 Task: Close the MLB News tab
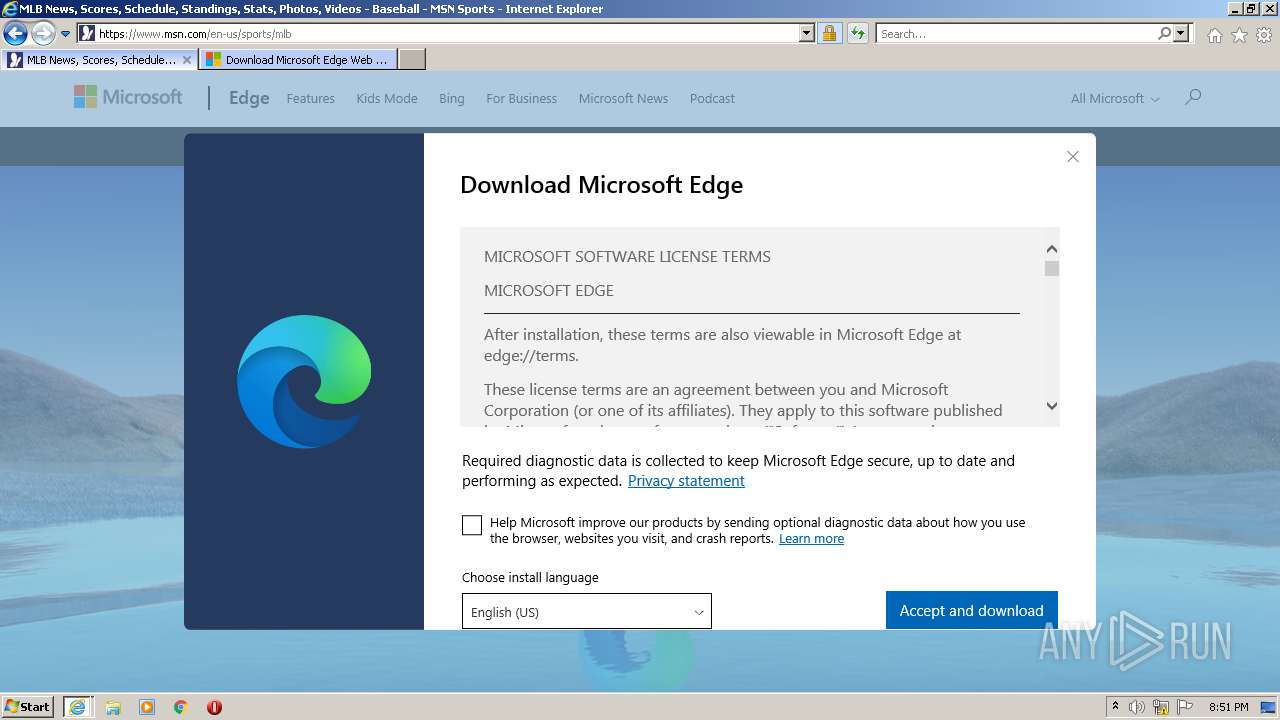[187, 60]
